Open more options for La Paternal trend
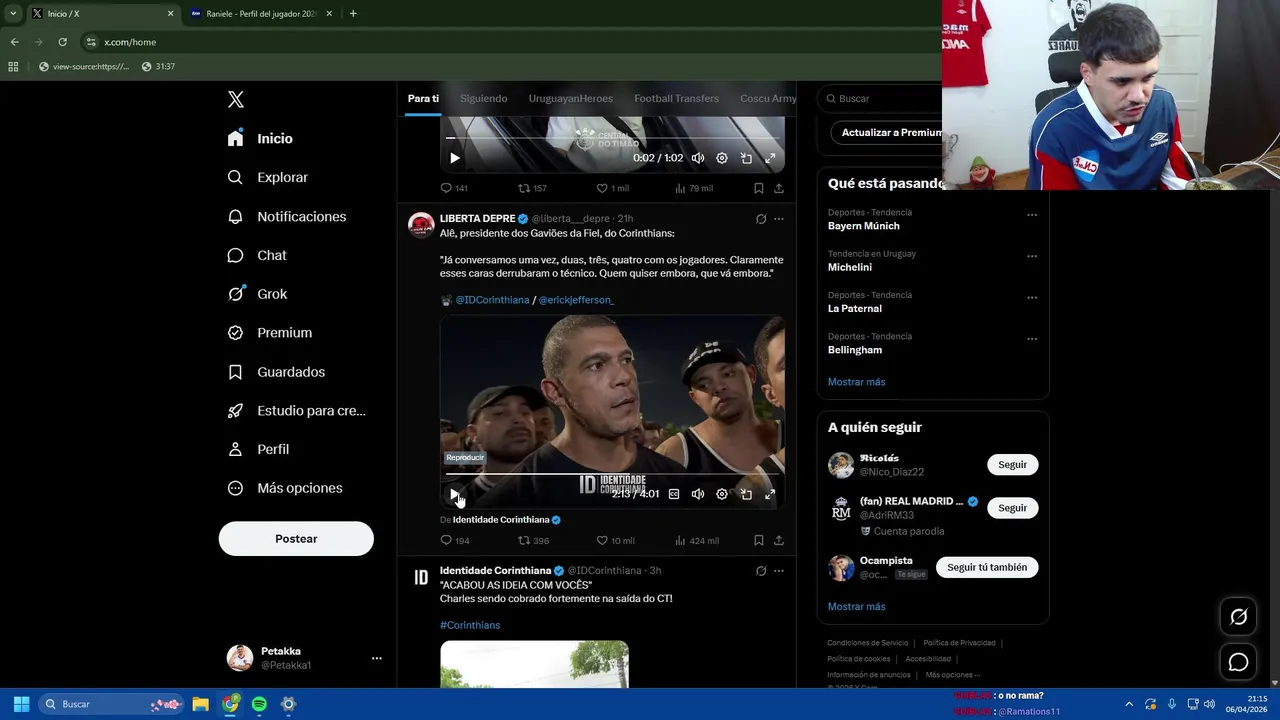The height and width of the screenshot is (720, 1280). point(1032,297)
